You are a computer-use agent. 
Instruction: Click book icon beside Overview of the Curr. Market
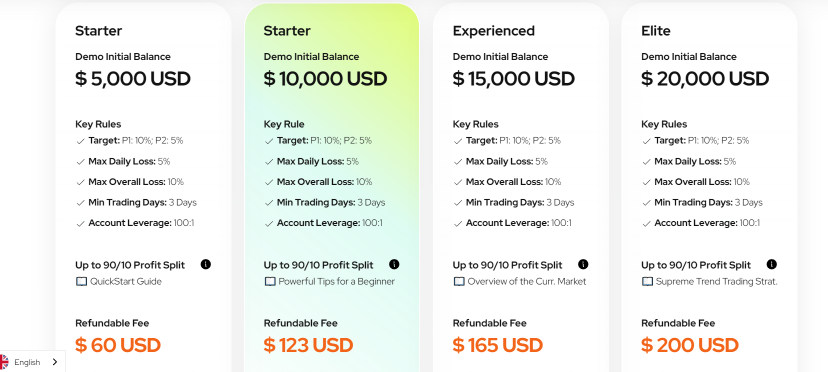[459, 282]
